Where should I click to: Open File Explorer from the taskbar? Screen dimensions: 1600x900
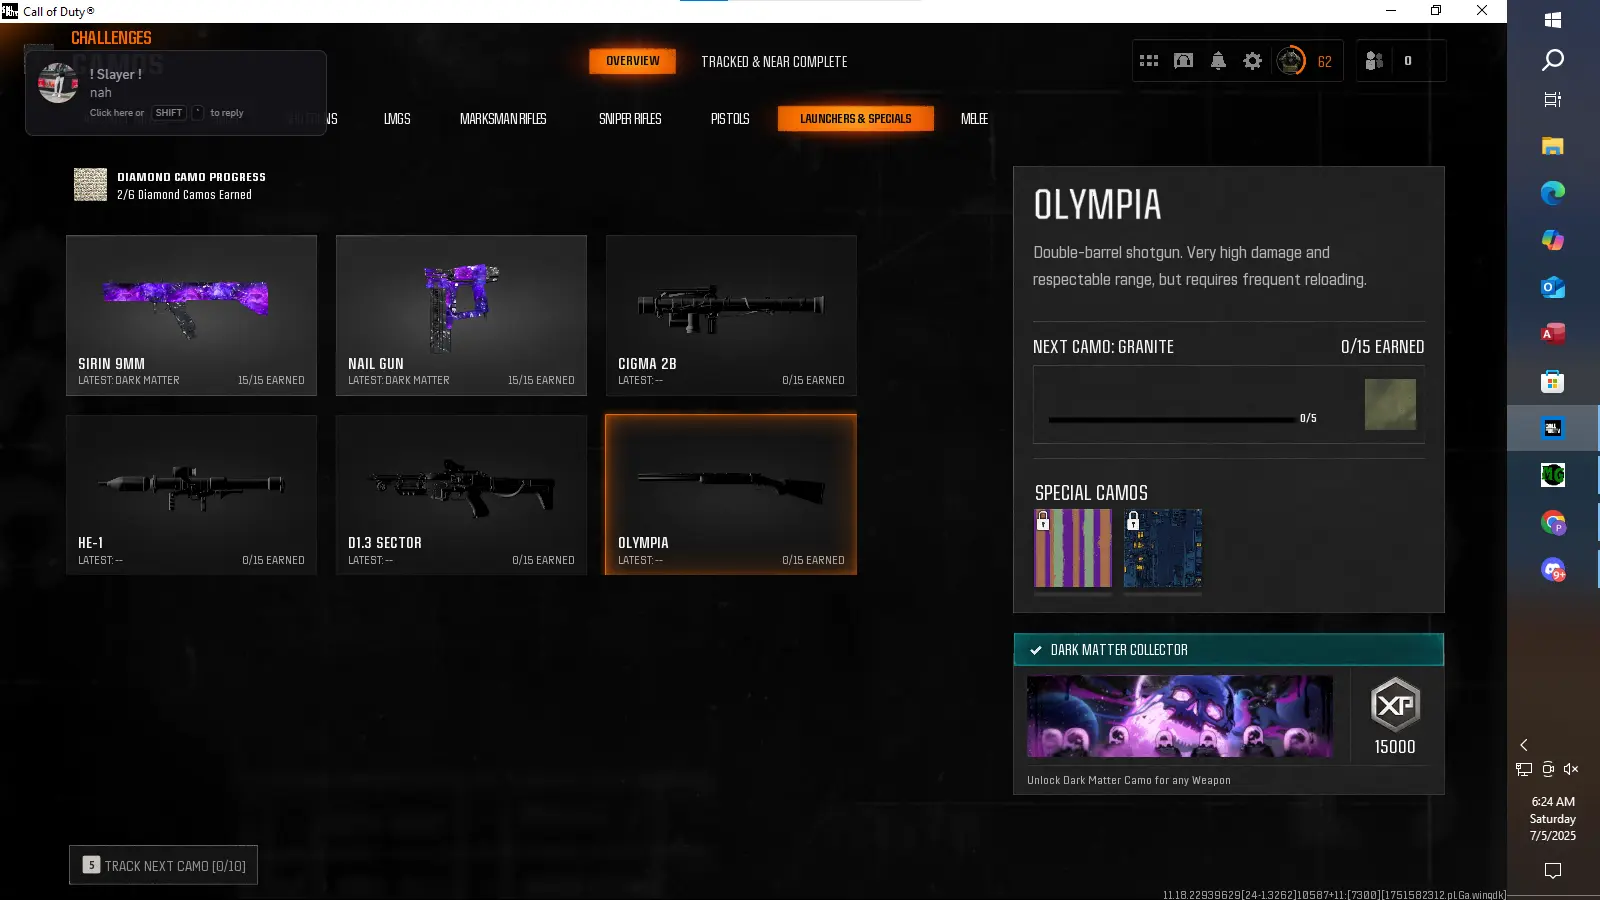(1553, 146)
